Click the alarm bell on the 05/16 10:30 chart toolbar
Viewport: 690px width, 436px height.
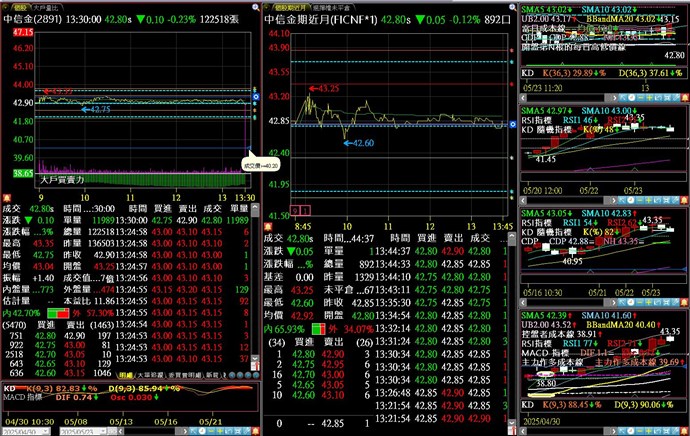pyautogui.click(x=685, y=302)
